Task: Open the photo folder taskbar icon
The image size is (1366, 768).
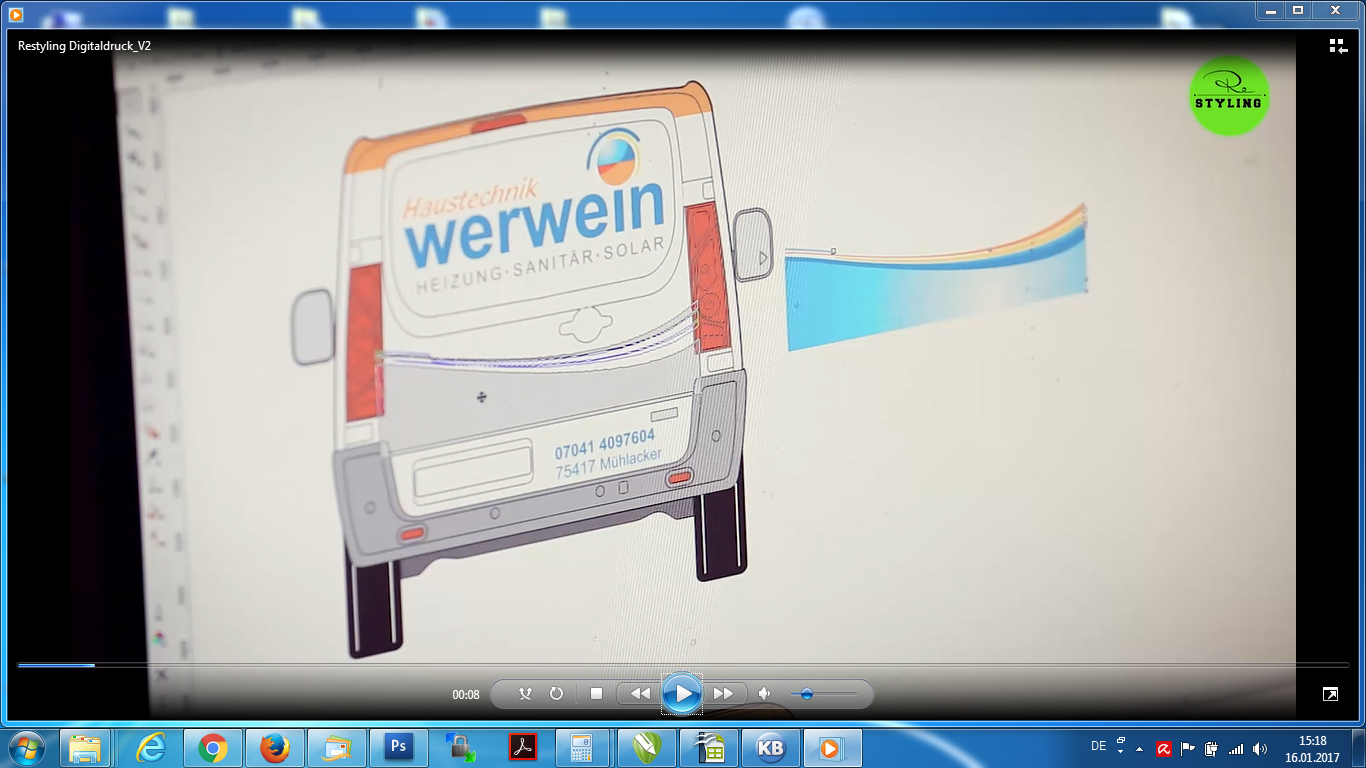Action: tap(336, 748)
